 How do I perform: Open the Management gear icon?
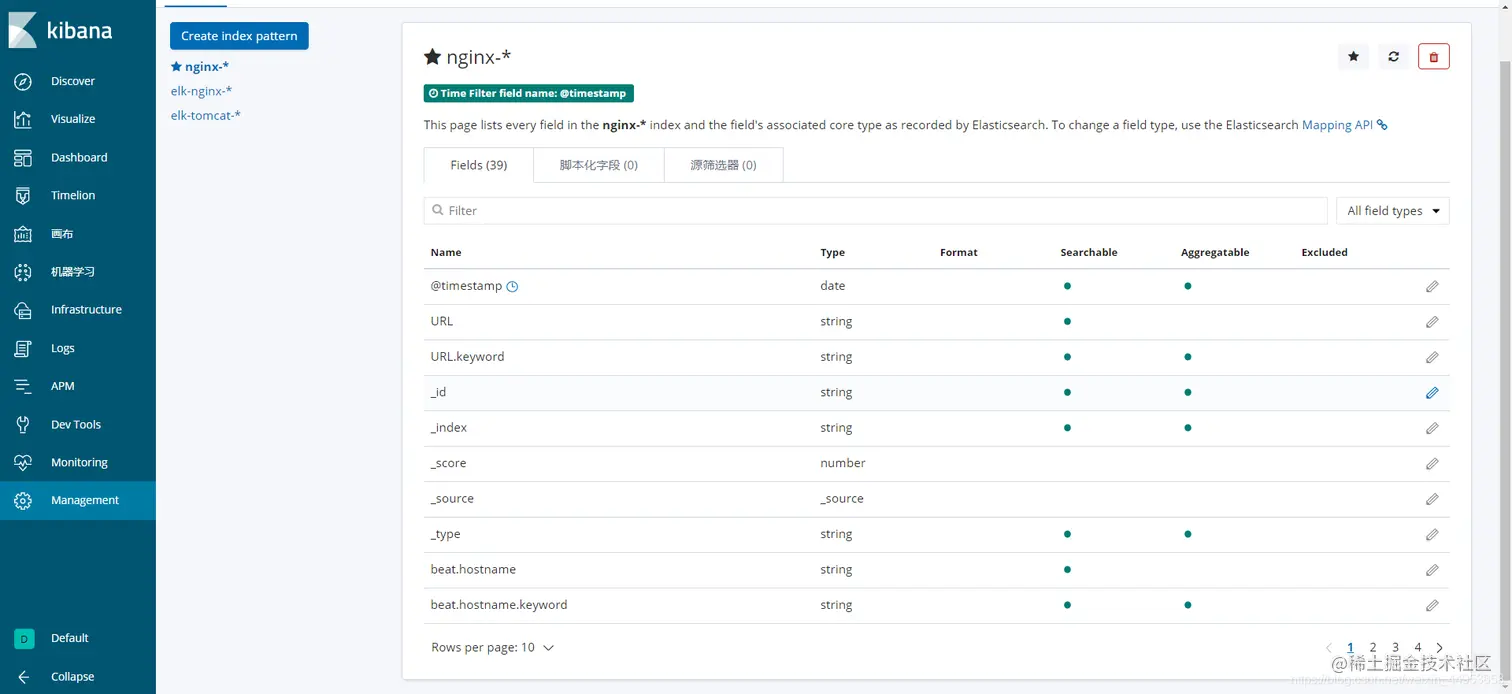click(x=23, y=501)
